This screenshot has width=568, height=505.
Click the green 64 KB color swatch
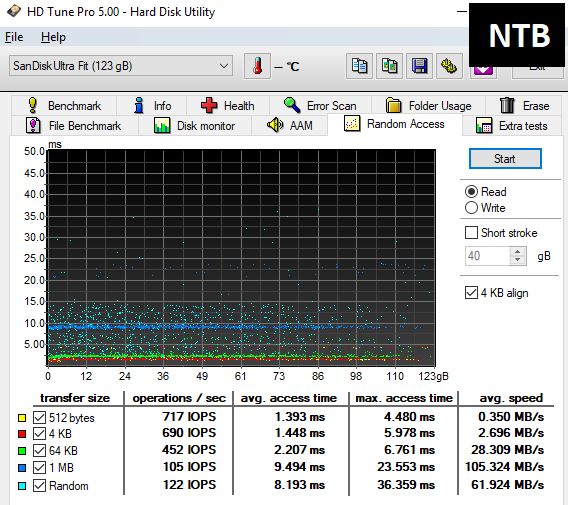[22, 451]
